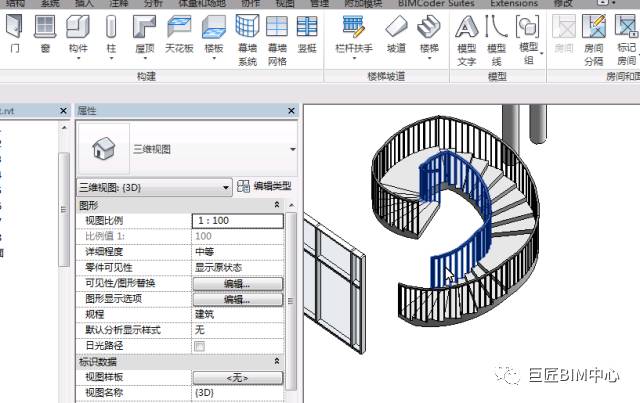
Task: Open the Floor (楼板) dropdown arrow
Action: click(x=213, y=58)
